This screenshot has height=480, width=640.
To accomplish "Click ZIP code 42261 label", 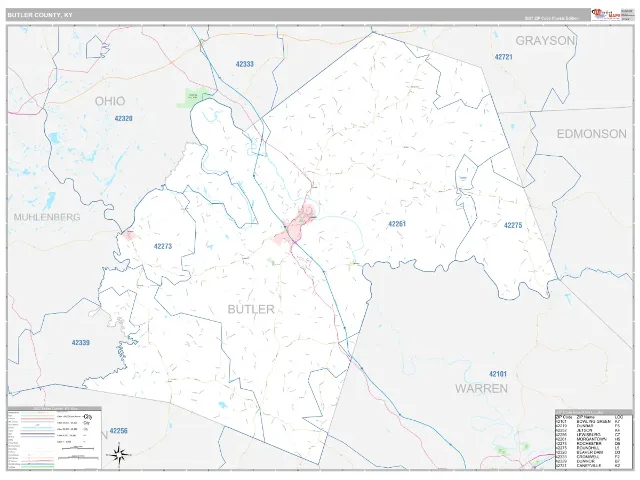I will tap(397, 224).
